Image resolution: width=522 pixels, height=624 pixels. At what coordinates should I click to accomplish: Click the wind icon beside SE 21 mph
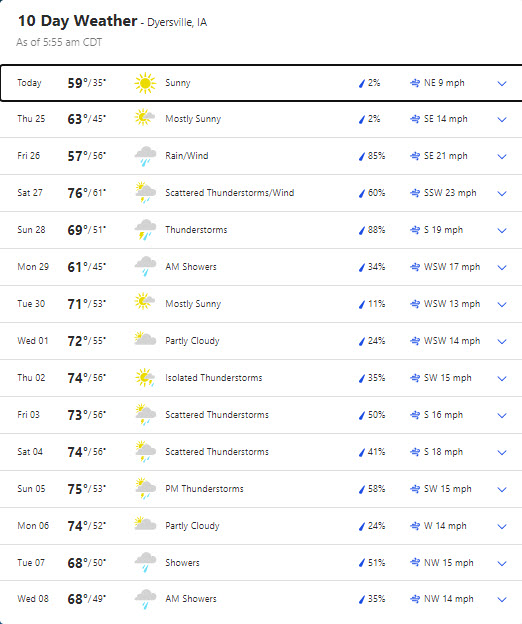tap(415, 156)
